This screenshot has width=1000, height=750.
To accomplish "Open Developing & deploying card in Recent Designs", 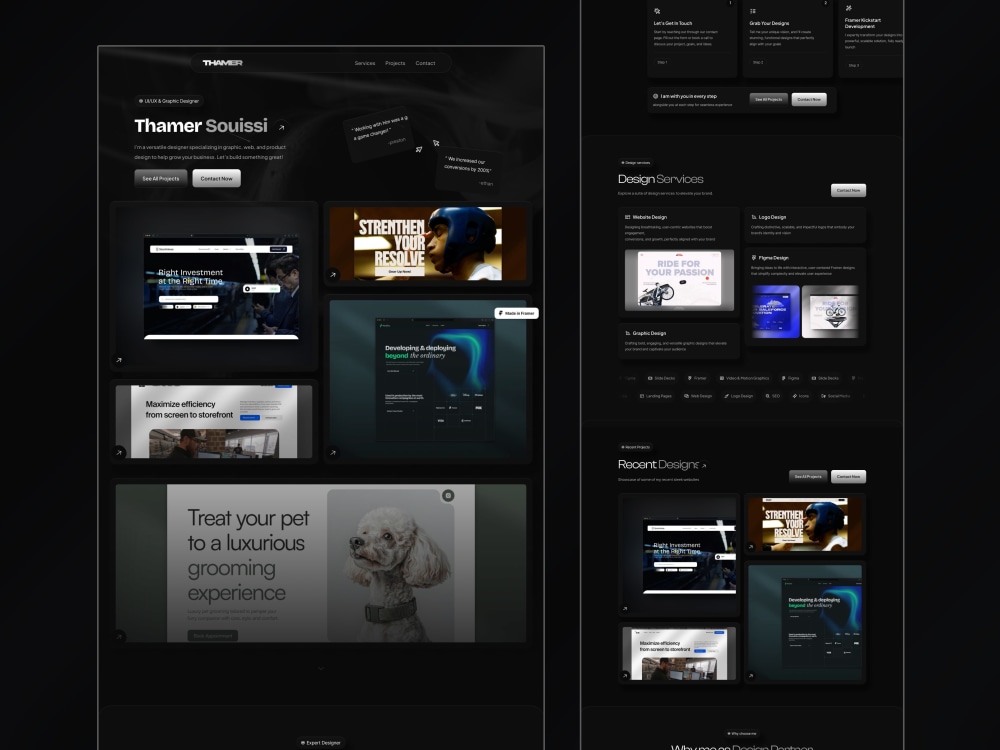I will point(805,622).
